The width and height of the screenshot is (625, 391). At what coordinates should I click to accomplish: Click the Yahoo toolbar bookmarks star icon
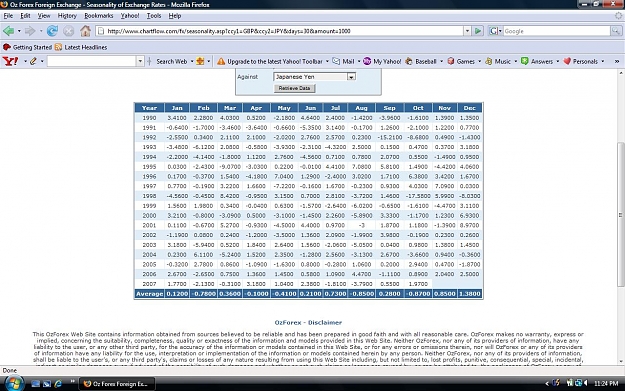(200, 61)
